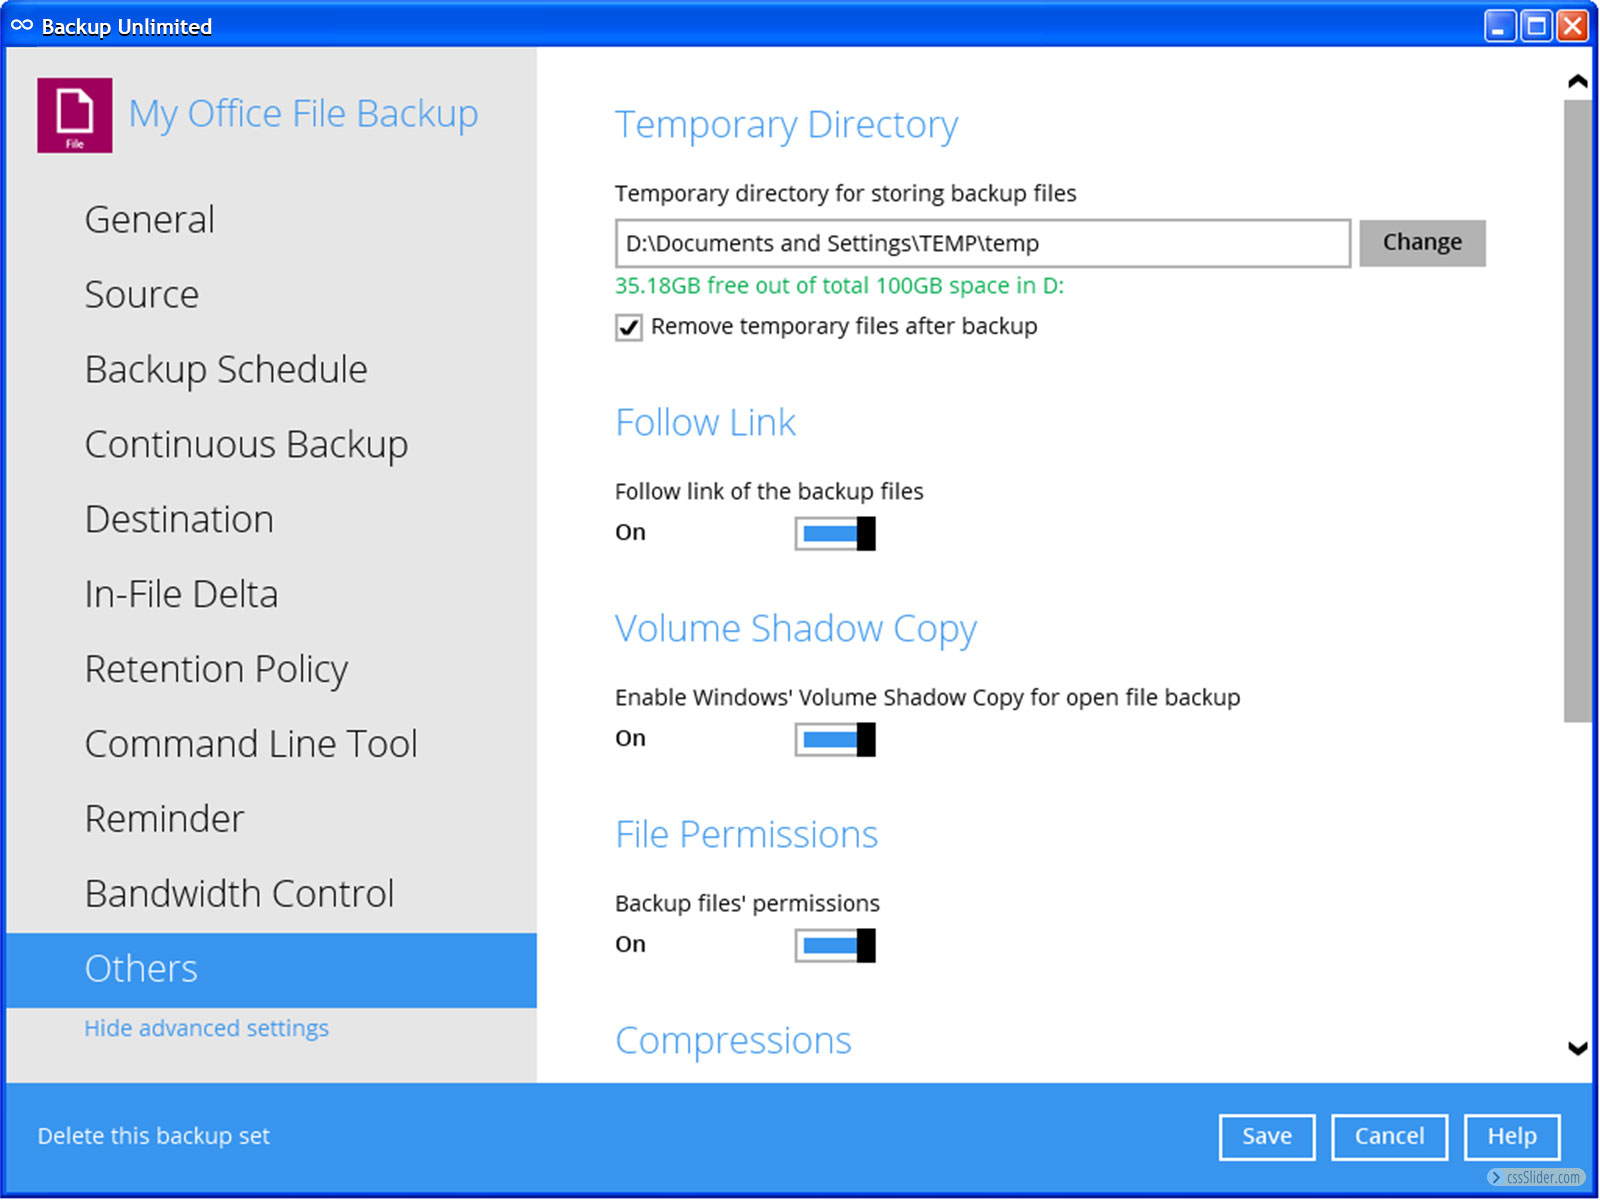Minimize the Backup Unlimited window
The height and width of the screenshot is (1200, 1600).
(x=1500, y=26)
